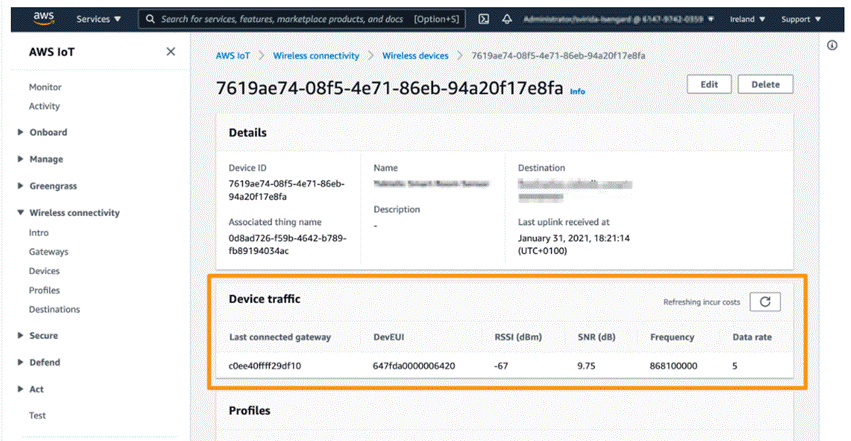Click the search magnifier icon

(150, 19)
